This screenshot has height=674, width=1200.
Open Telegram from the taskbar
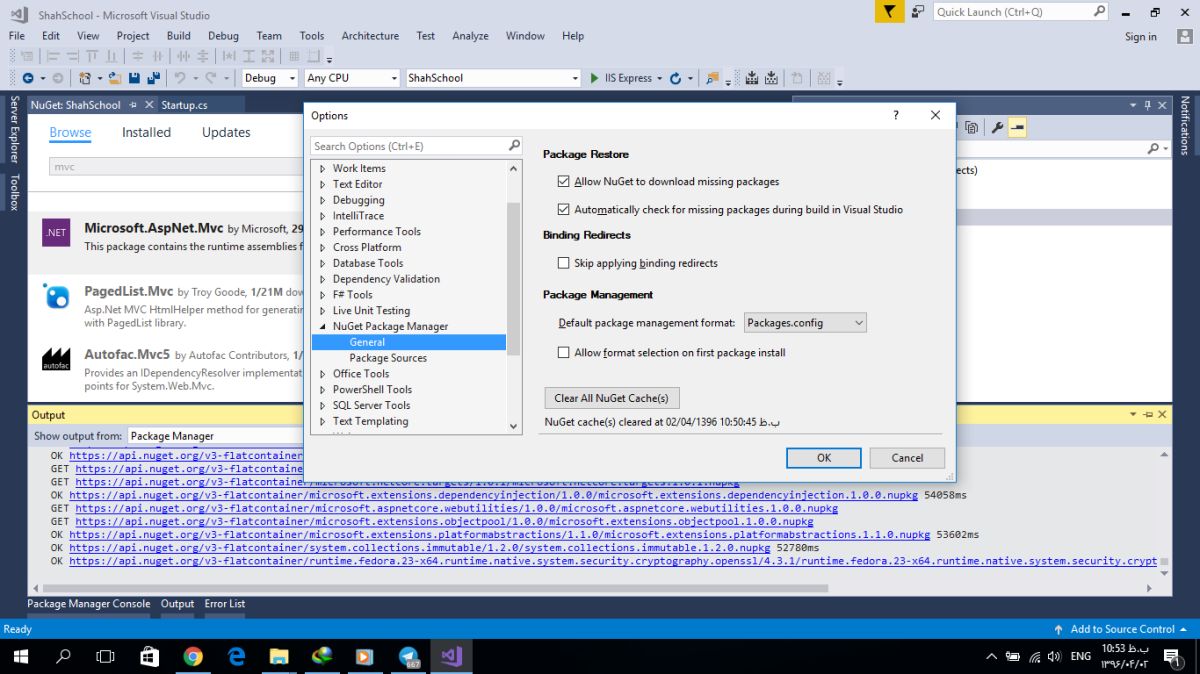409,656
